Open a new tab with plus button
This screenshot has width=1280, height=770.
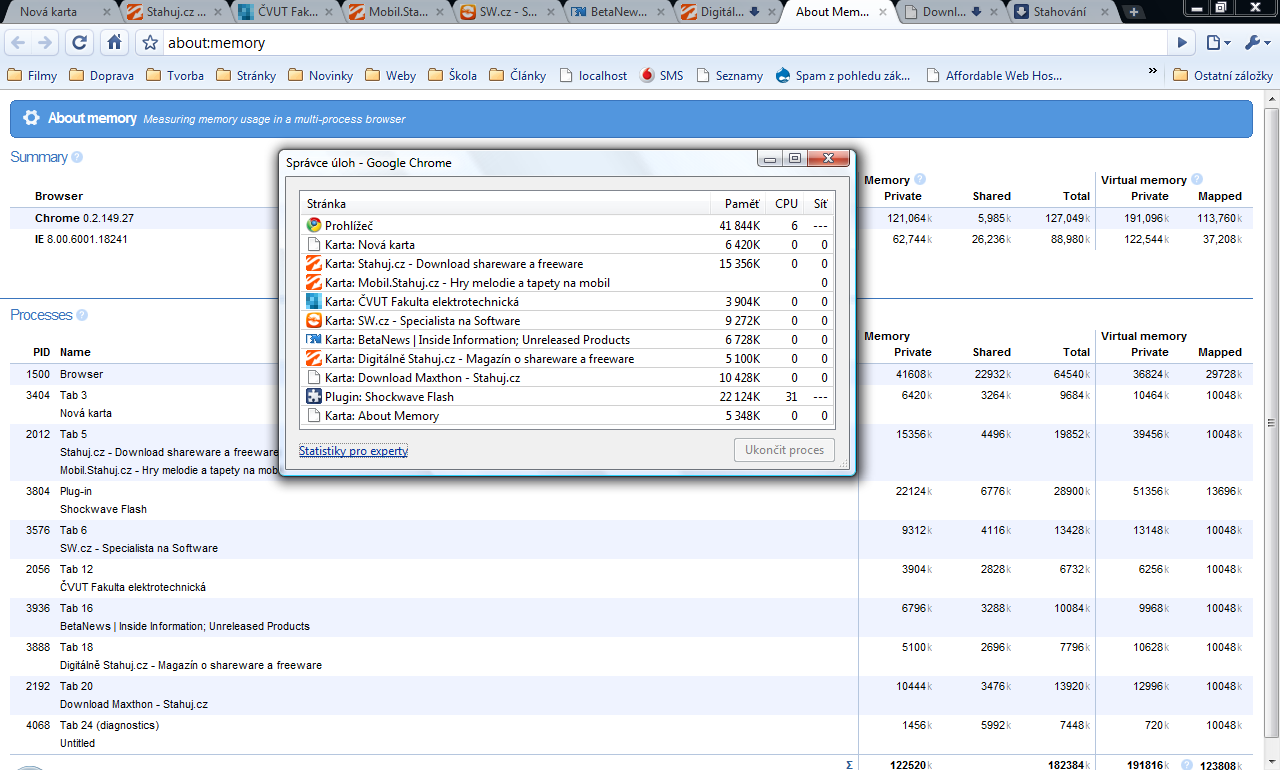(x=1134, y=12)
